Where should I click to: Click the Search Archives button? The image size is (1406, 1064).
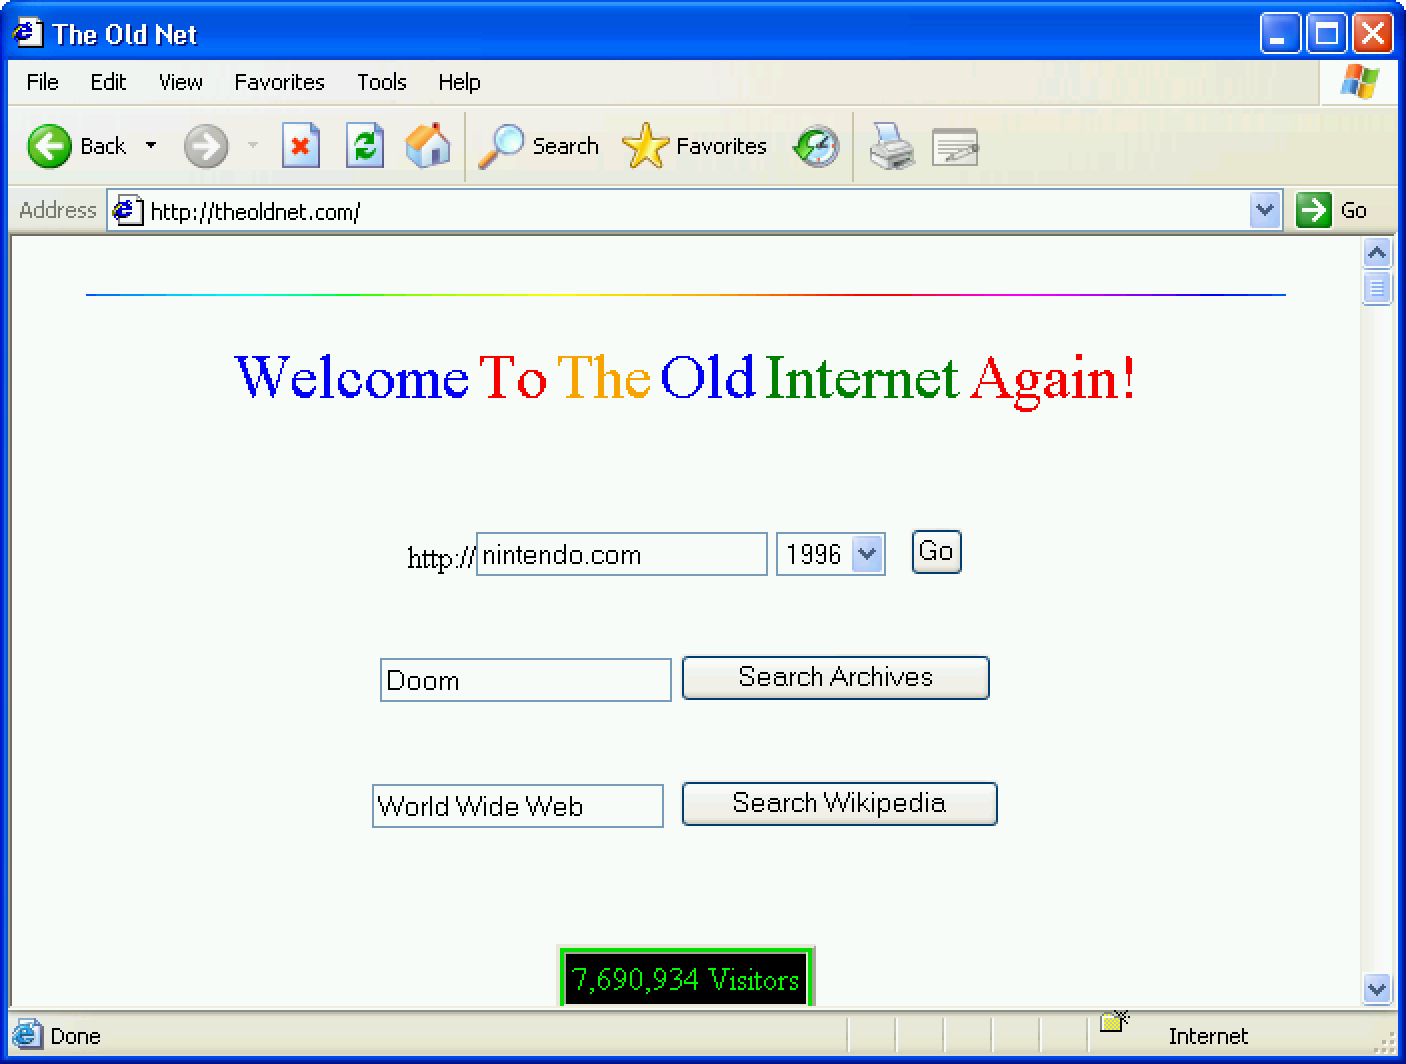coord(835,677)
